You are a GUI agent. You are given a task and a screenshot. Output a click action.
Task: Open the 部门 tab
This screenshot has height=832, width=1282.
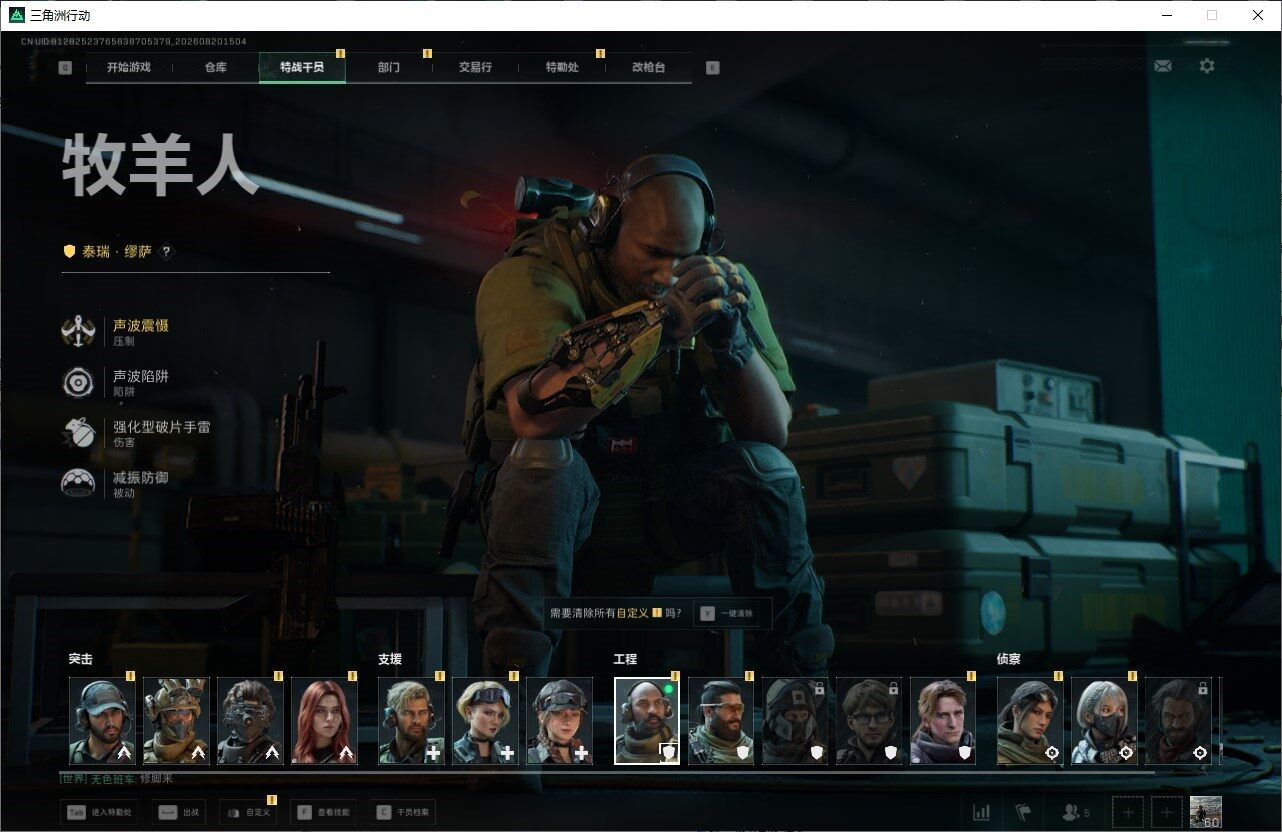point(389,68)
